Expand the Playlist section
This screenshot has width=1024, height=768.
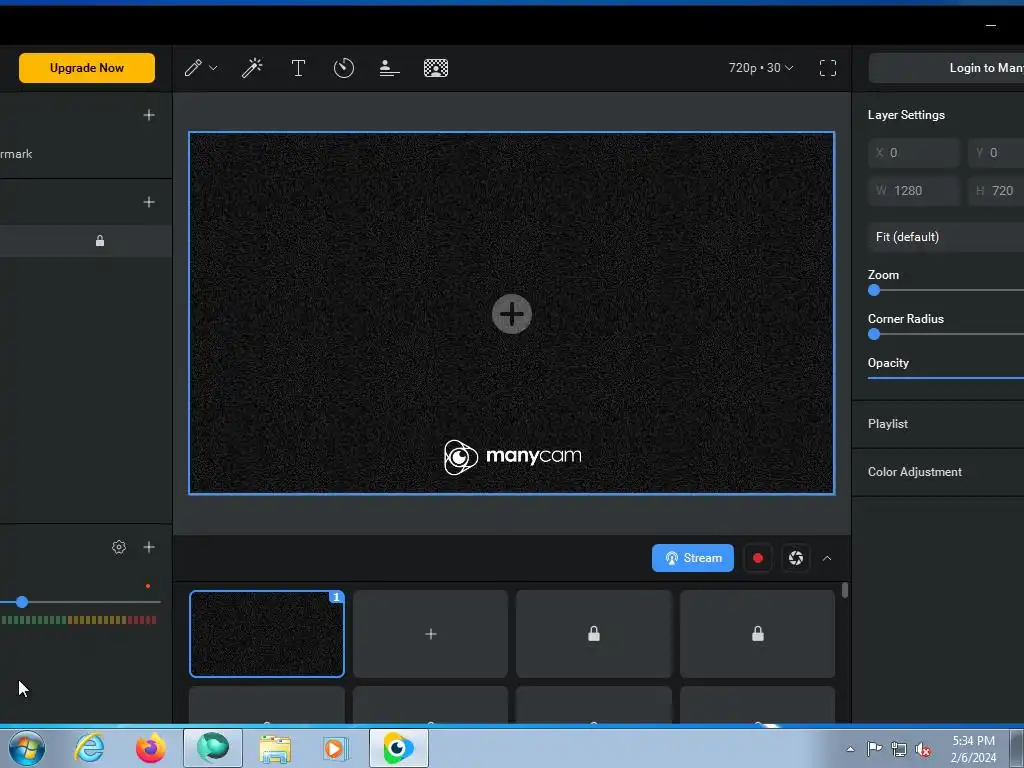click(938, 424)
